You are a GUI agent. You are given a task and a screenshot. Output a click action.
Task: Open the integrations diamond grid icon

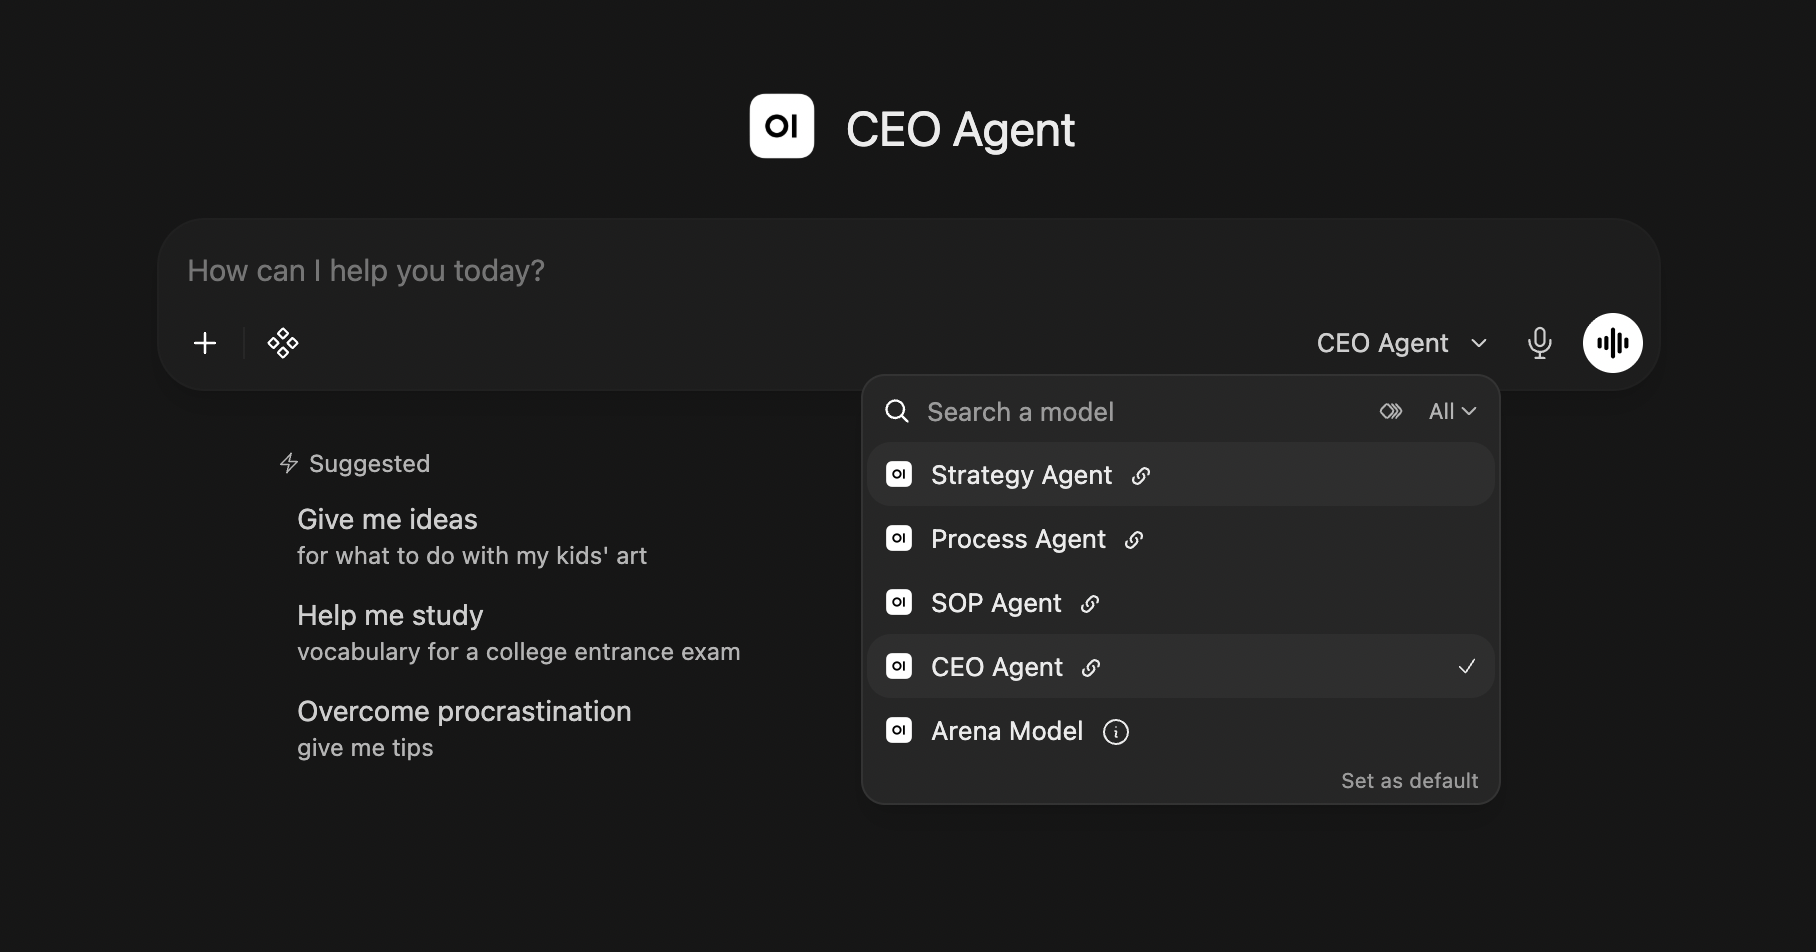(283, 343)
